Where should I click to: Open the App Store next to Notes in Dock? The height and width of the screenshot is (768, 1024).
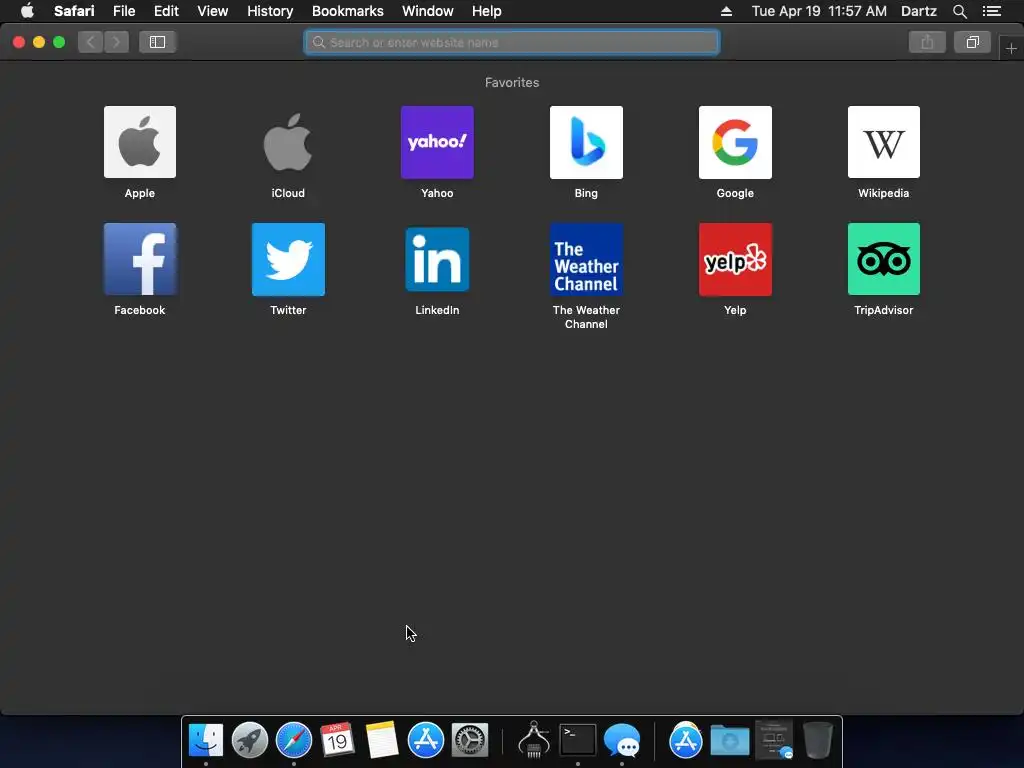coord(426,740)
